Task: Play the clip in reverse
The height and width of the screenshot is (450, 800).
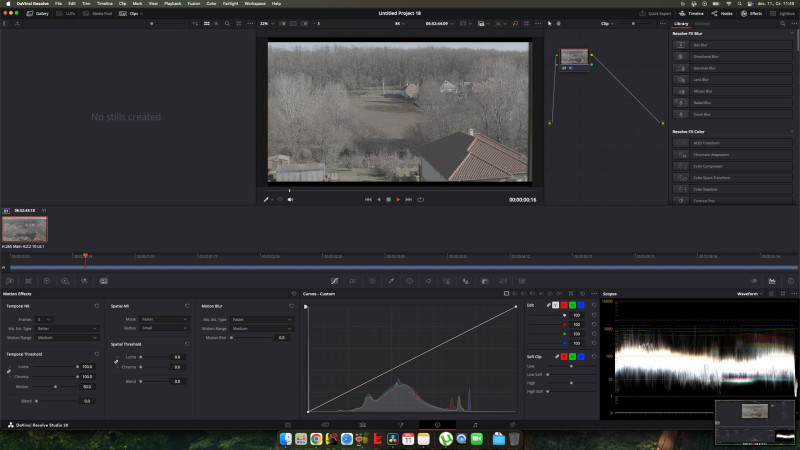Action: 379,199
